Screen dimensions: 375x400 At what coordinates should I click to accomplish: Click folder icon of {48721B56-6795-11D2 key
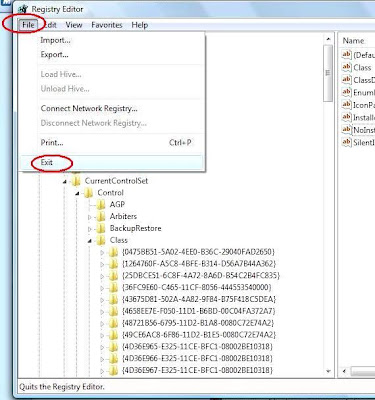[113, 323]
